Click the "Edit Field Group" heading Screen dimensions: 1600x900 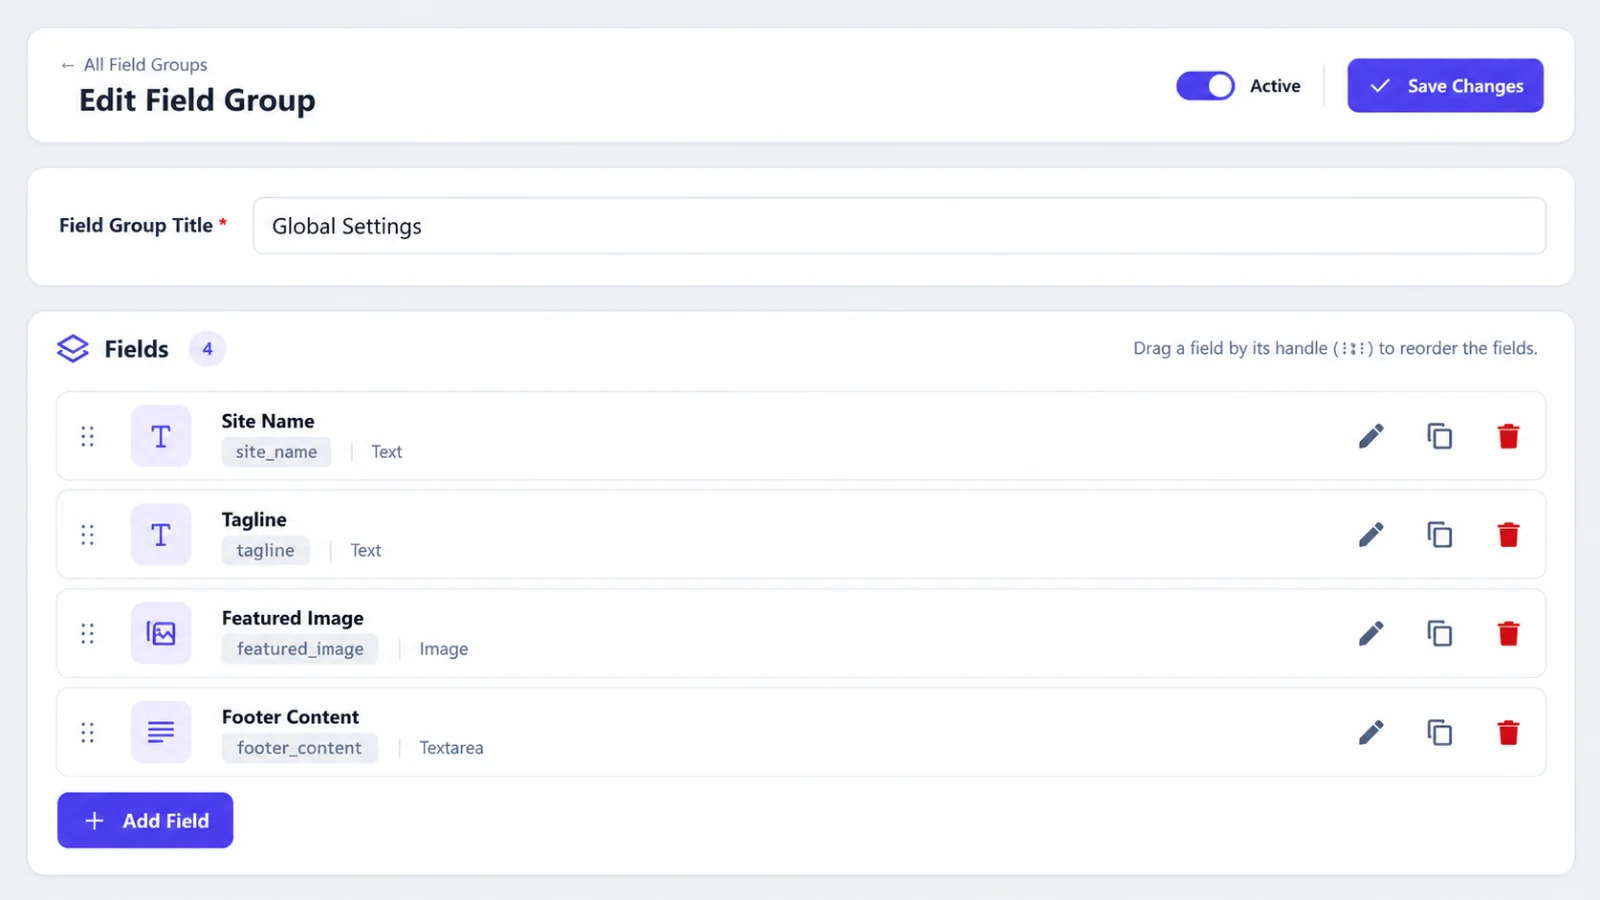[197, 100]
